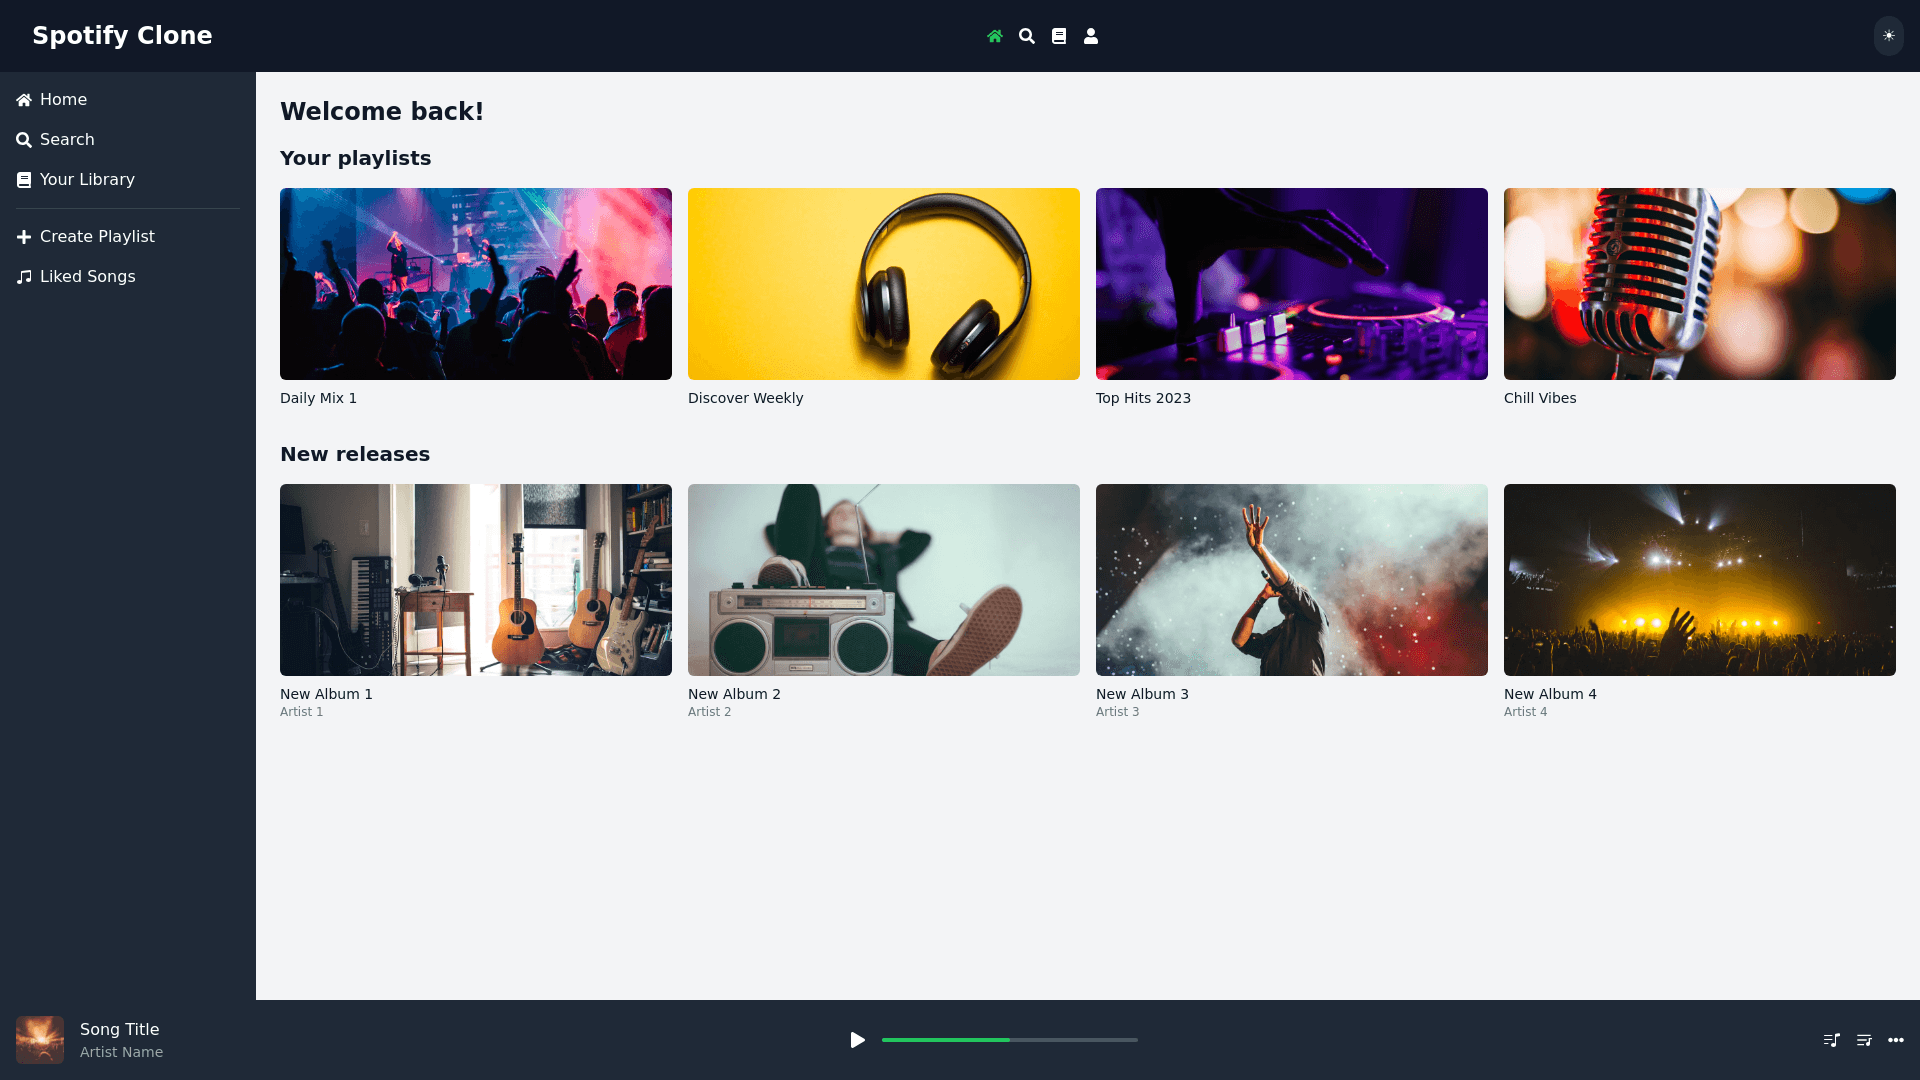This screenshot has width=1920, height=1080.
Task: Open the three-dots more options menu
Action: point(1895,1040)
